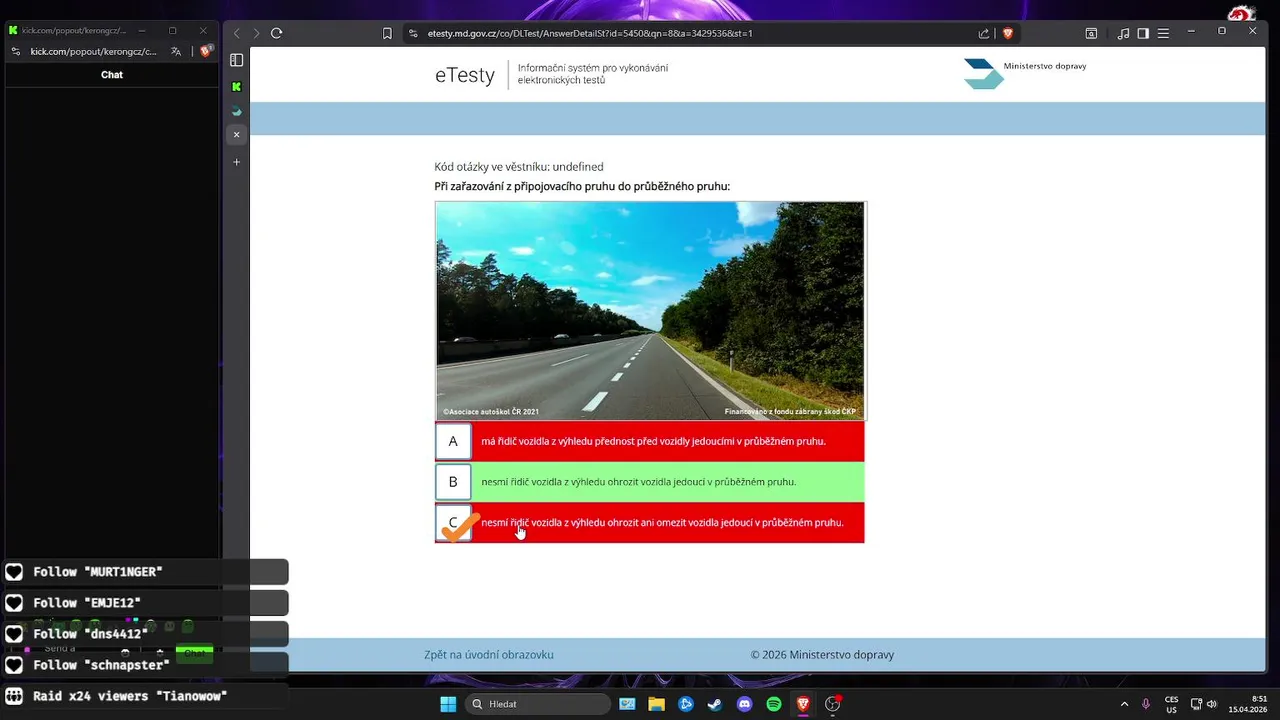Screen dimensions: 1280x720
Task: Click the green Chat send button in Kick popout
Action: point(194,654)
